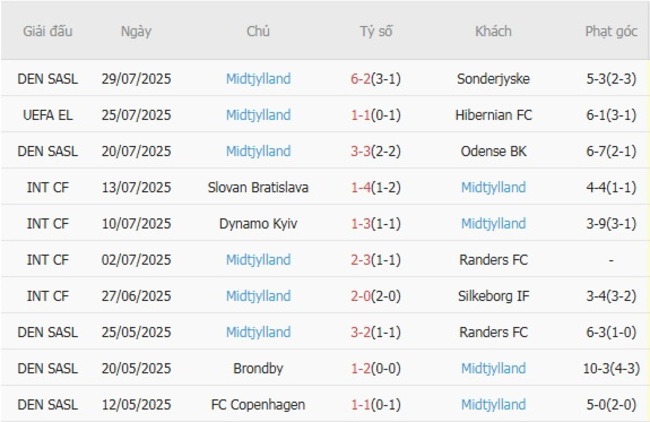Click FC Copenhagen team name
650x422 pixels.
click(258, 405)
